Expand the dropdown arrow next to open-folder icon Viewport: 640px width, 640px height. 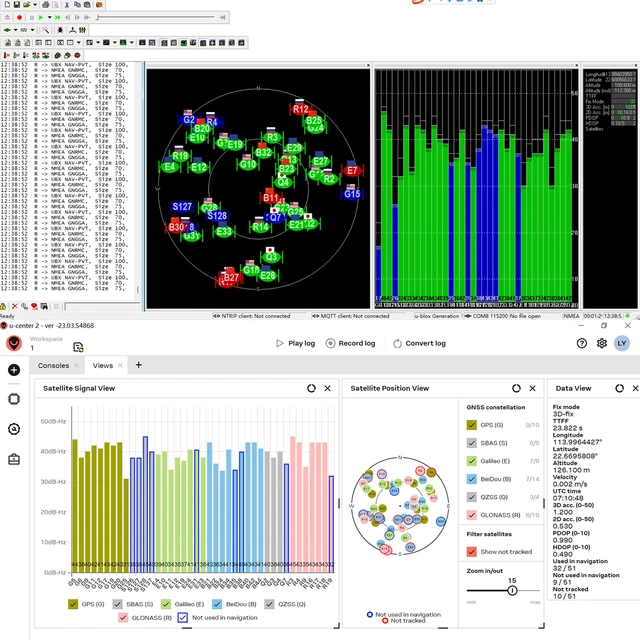35,4
